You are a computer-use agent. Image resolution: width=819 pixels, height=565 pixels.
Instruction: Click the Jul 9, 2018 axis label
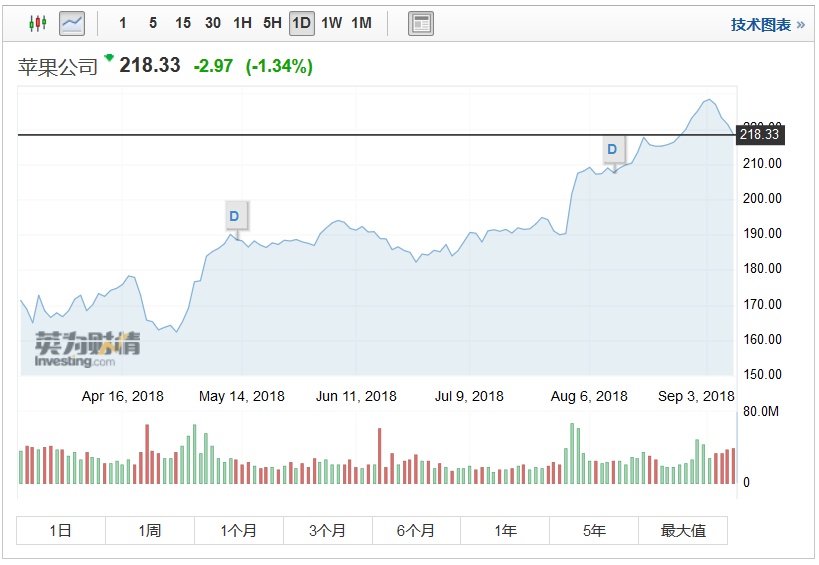tap(469, 396)
